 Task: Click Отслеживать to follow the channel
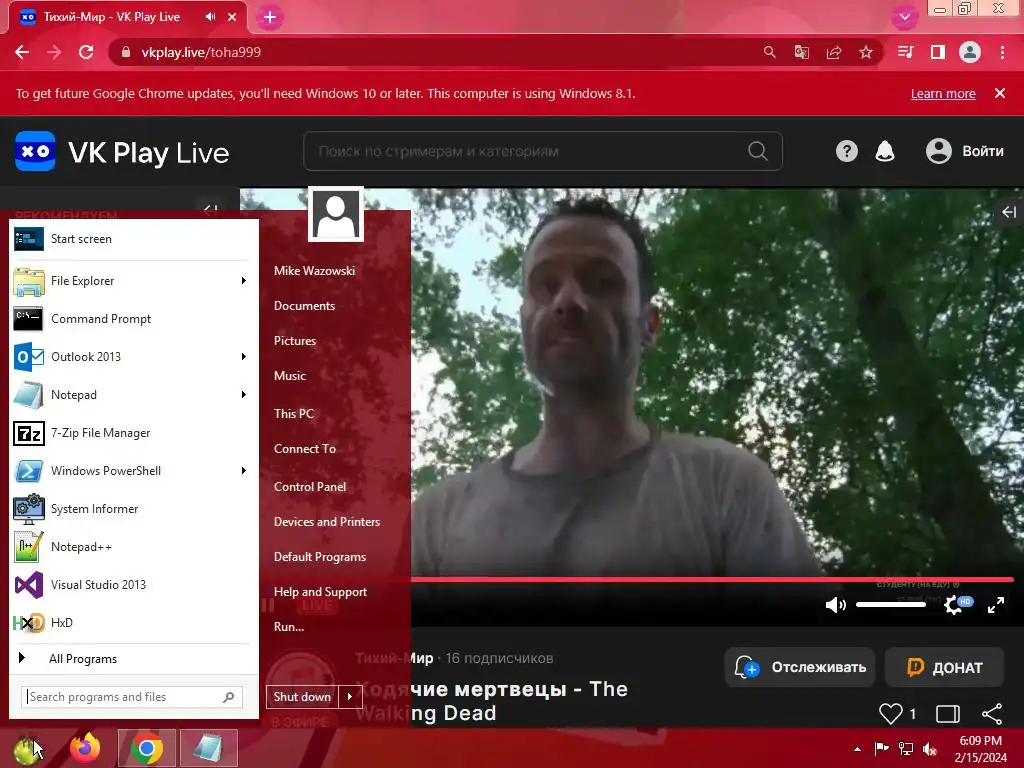coord(800,667)
